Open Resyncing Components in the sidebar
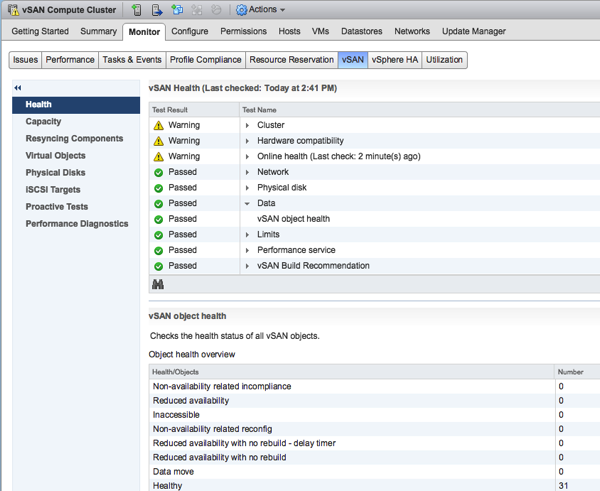Viewport: 600px width, 491px height. coord(74,139)
